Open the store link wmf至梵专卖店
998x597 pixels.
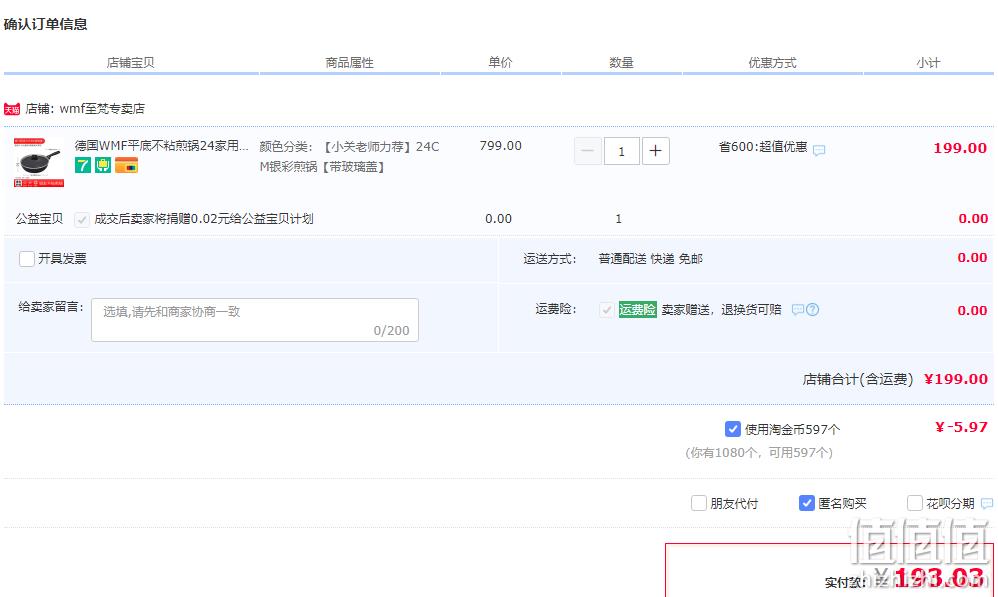pos(102,109)
